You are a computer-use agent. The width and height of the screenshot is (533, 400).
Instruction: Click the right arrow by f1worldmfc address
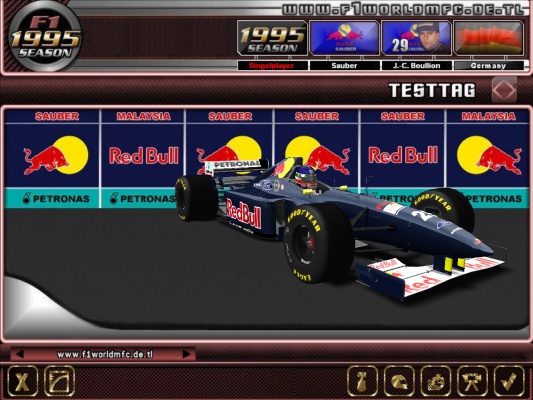(186, 354)
